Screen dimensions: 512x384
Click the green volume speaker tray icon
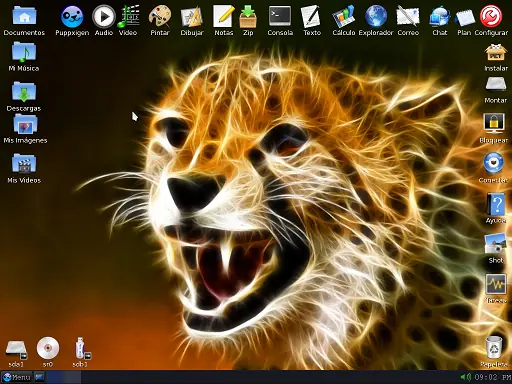(x=466, y=377)
